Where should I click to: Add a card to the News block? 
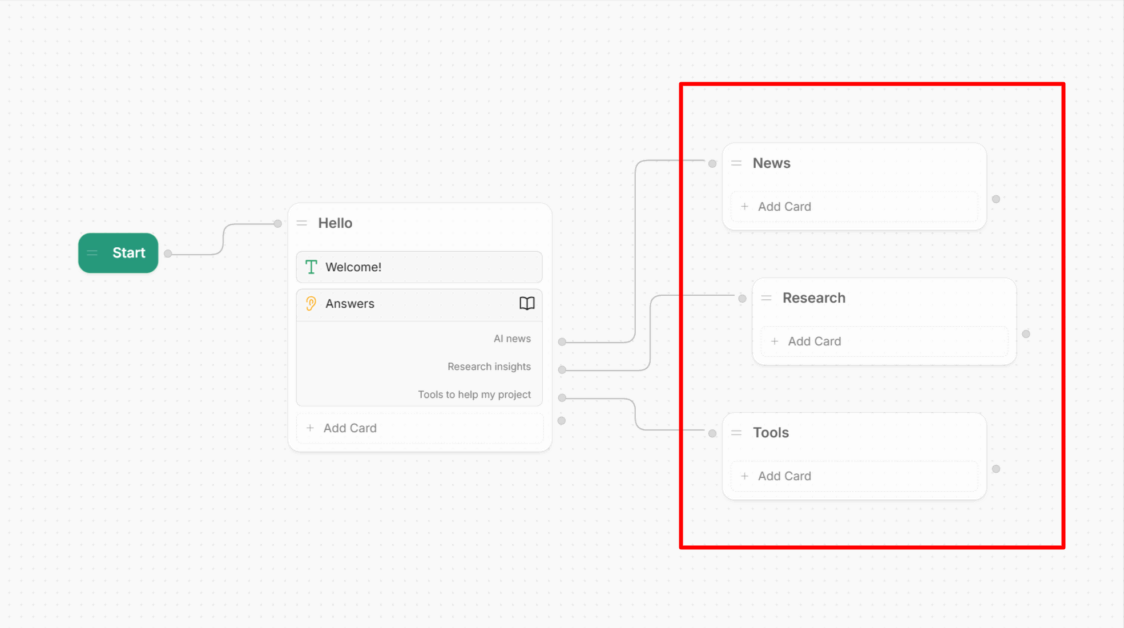(854, 207)
